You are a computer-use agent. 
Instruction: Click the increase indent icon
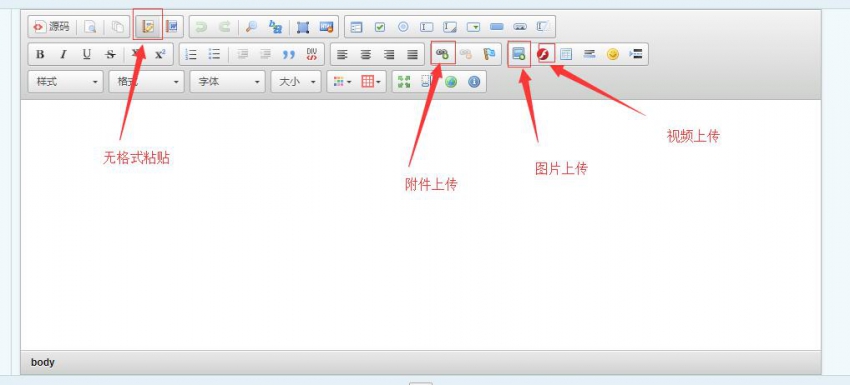pos(266,54)
